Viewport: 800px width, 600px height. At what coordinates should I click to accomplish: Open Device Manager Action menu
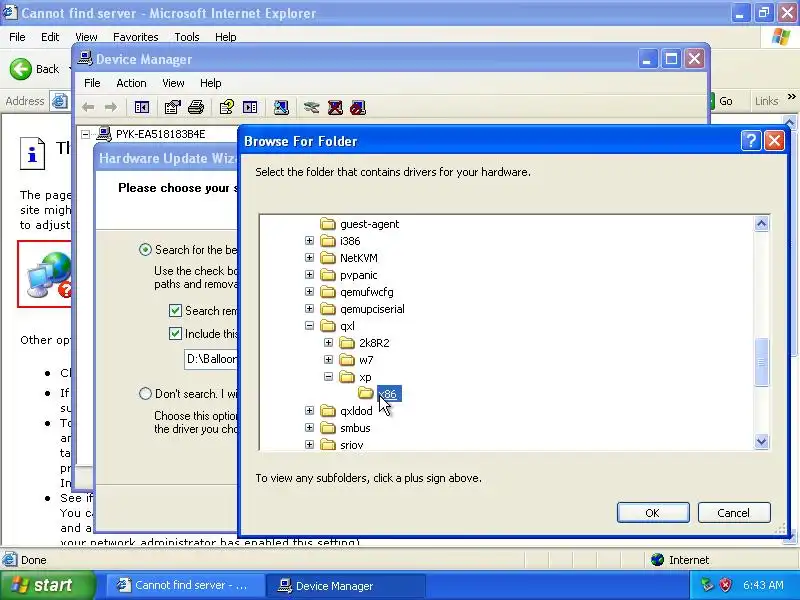(131, 83)
